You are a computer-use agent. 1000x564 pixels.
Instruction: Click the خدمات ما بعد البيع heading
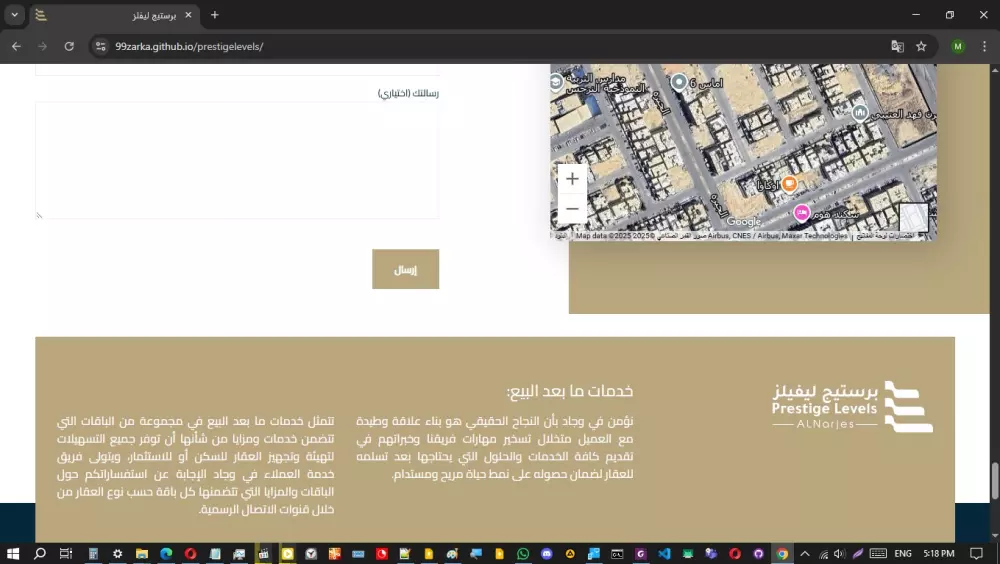click(x=570, y=391)
